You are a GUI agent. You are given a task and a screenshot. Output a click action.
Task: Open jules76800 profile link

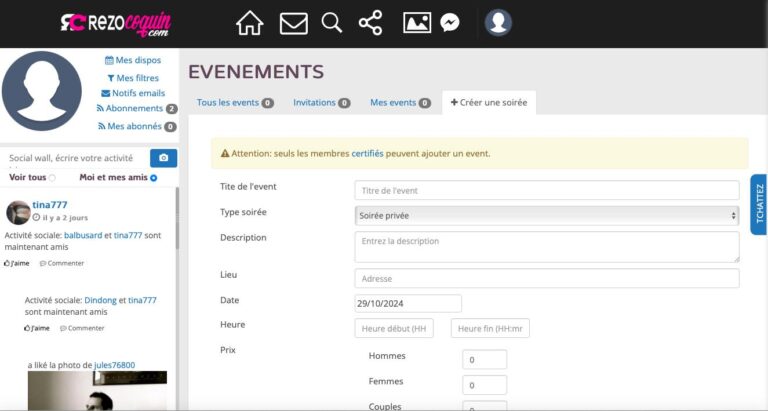115,365
